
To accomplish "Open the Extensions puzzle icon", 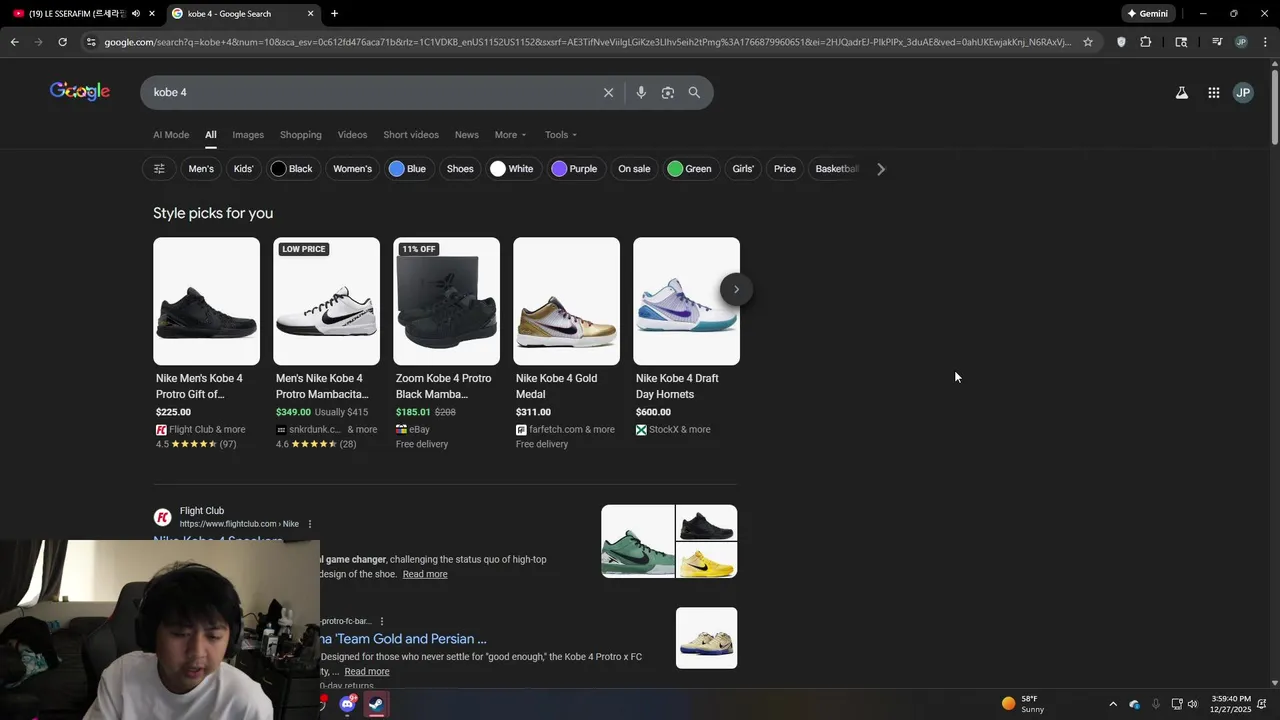I will pos(1146,42).
